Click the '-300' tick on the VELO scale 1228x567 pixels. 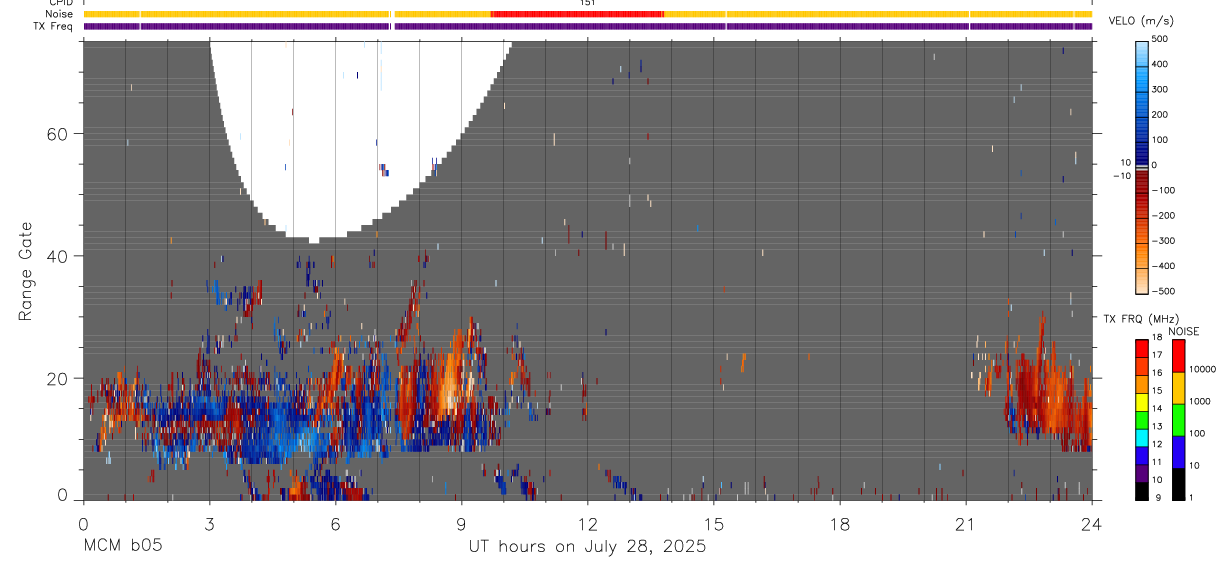(x=1163, y=241)
